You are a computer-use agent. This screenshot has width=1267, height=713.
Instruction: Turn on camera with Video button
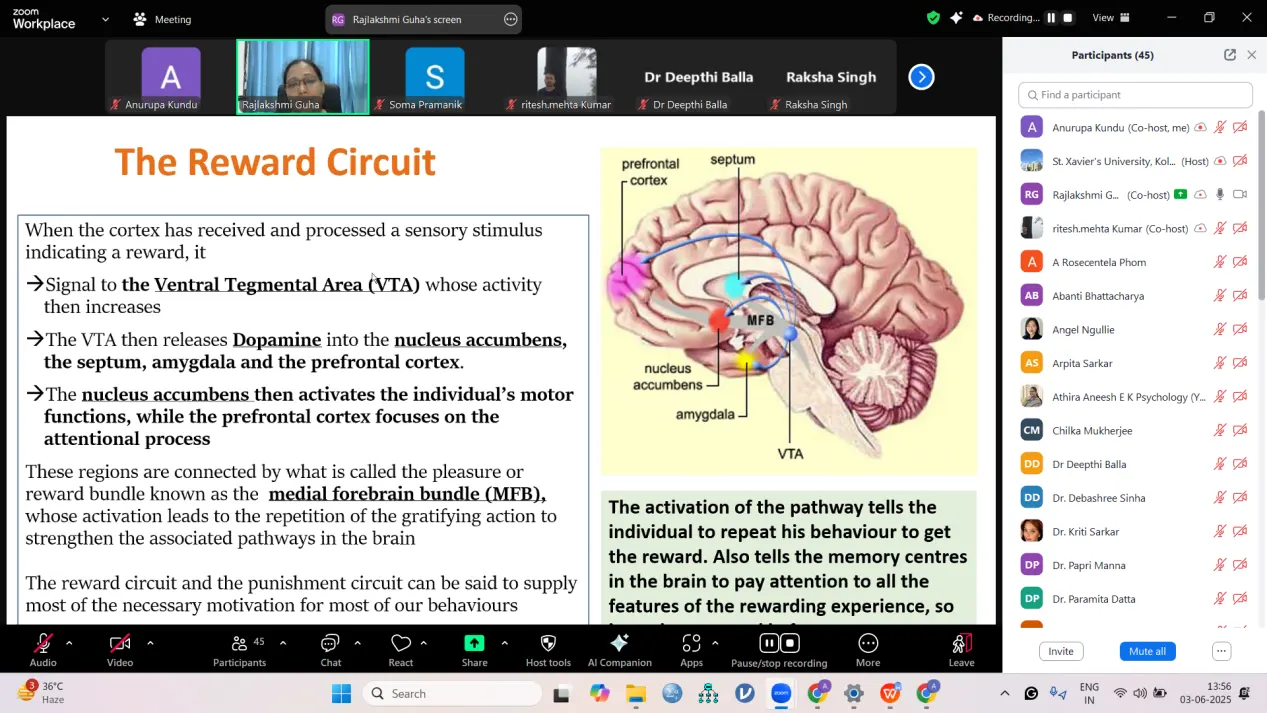120,644
